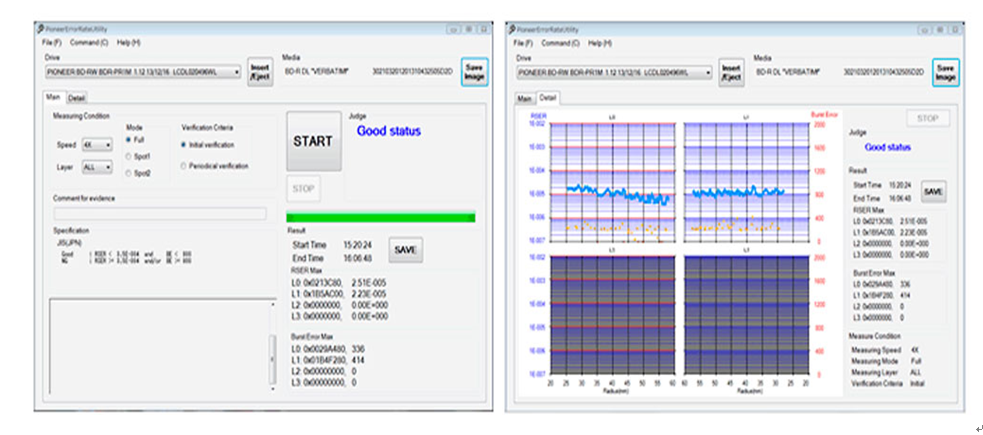Open Help (H) menu in right window

pos(599,43)
